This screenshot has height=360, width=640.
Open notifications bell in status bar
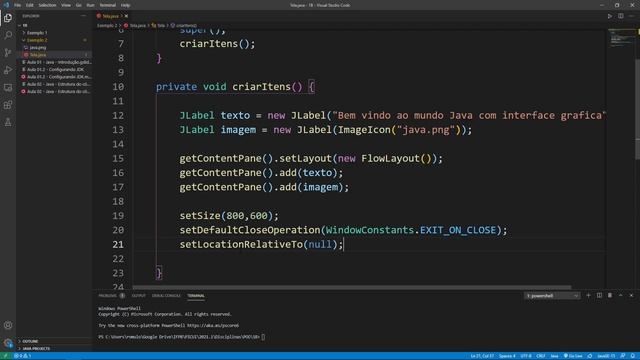[632, 356]
